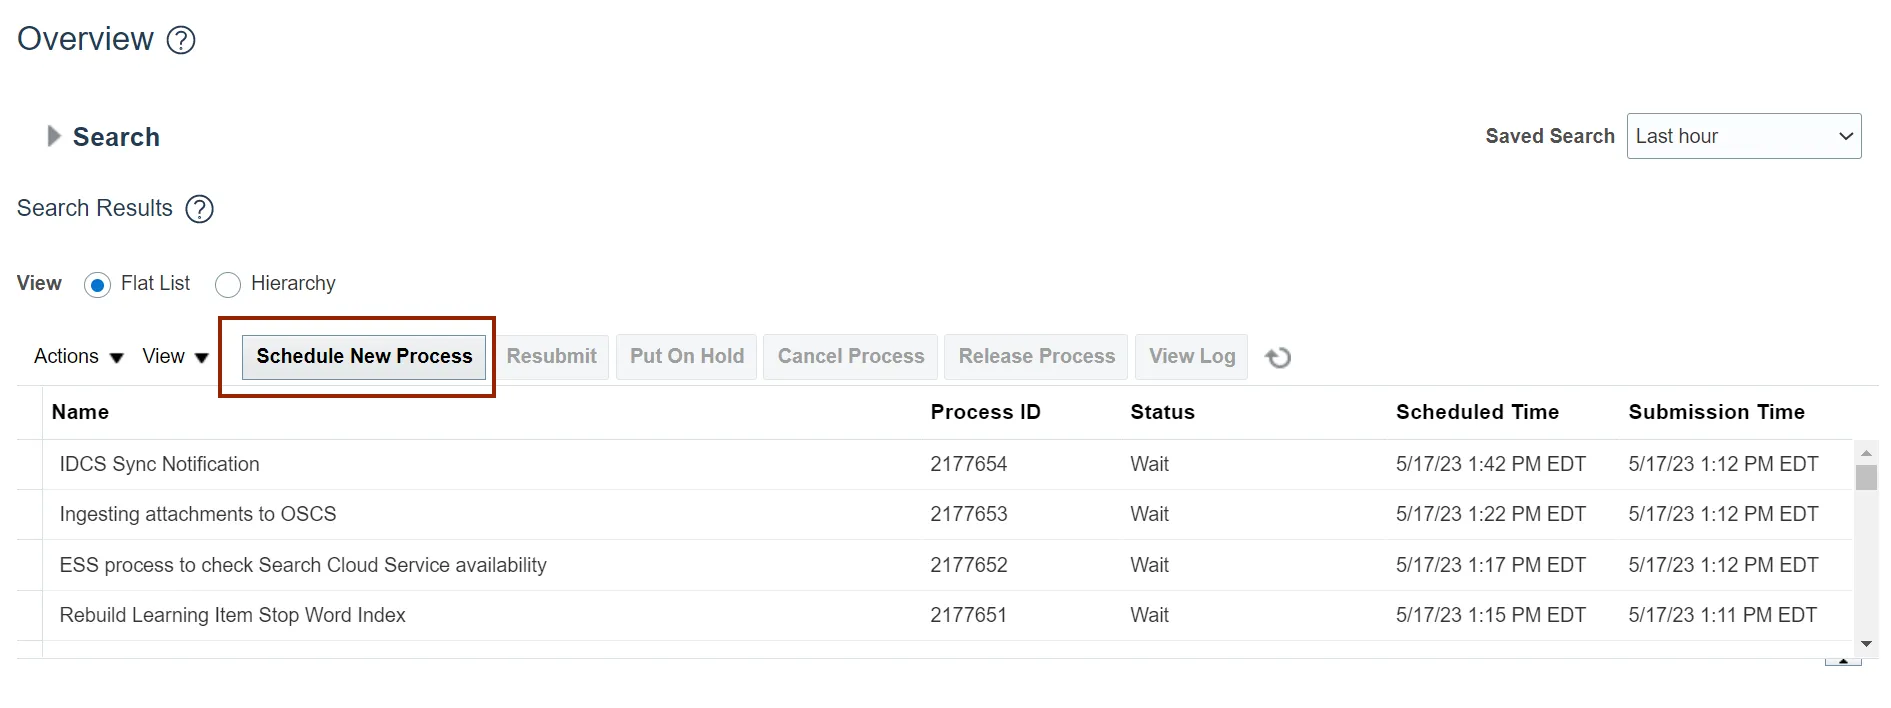Image resolution: width=1891 pixels, height=708 pixels.
Task: Open the View menu in toolbar
Action: (x=175, y=357)
